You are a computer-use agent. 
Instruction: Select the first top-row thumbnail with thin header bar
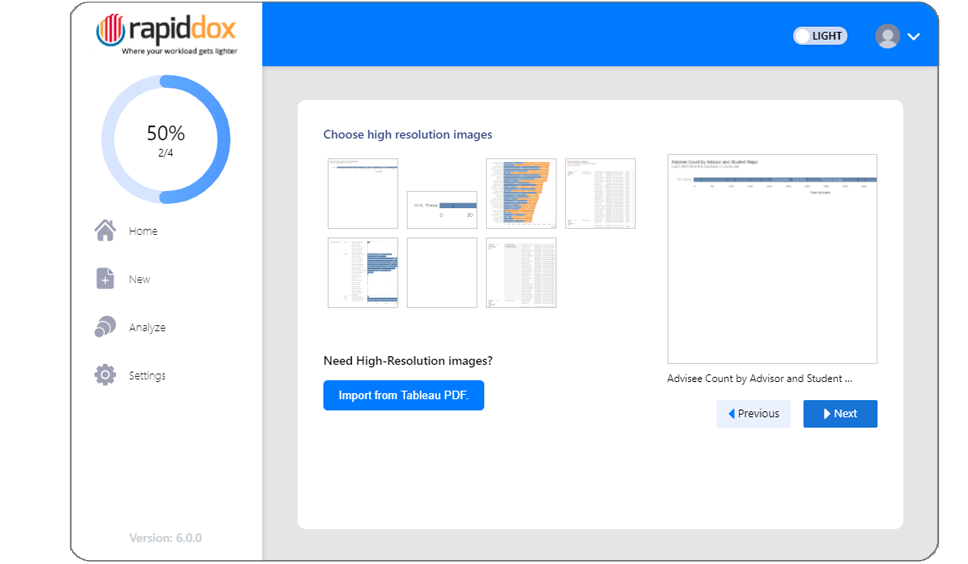coord(363,193)
